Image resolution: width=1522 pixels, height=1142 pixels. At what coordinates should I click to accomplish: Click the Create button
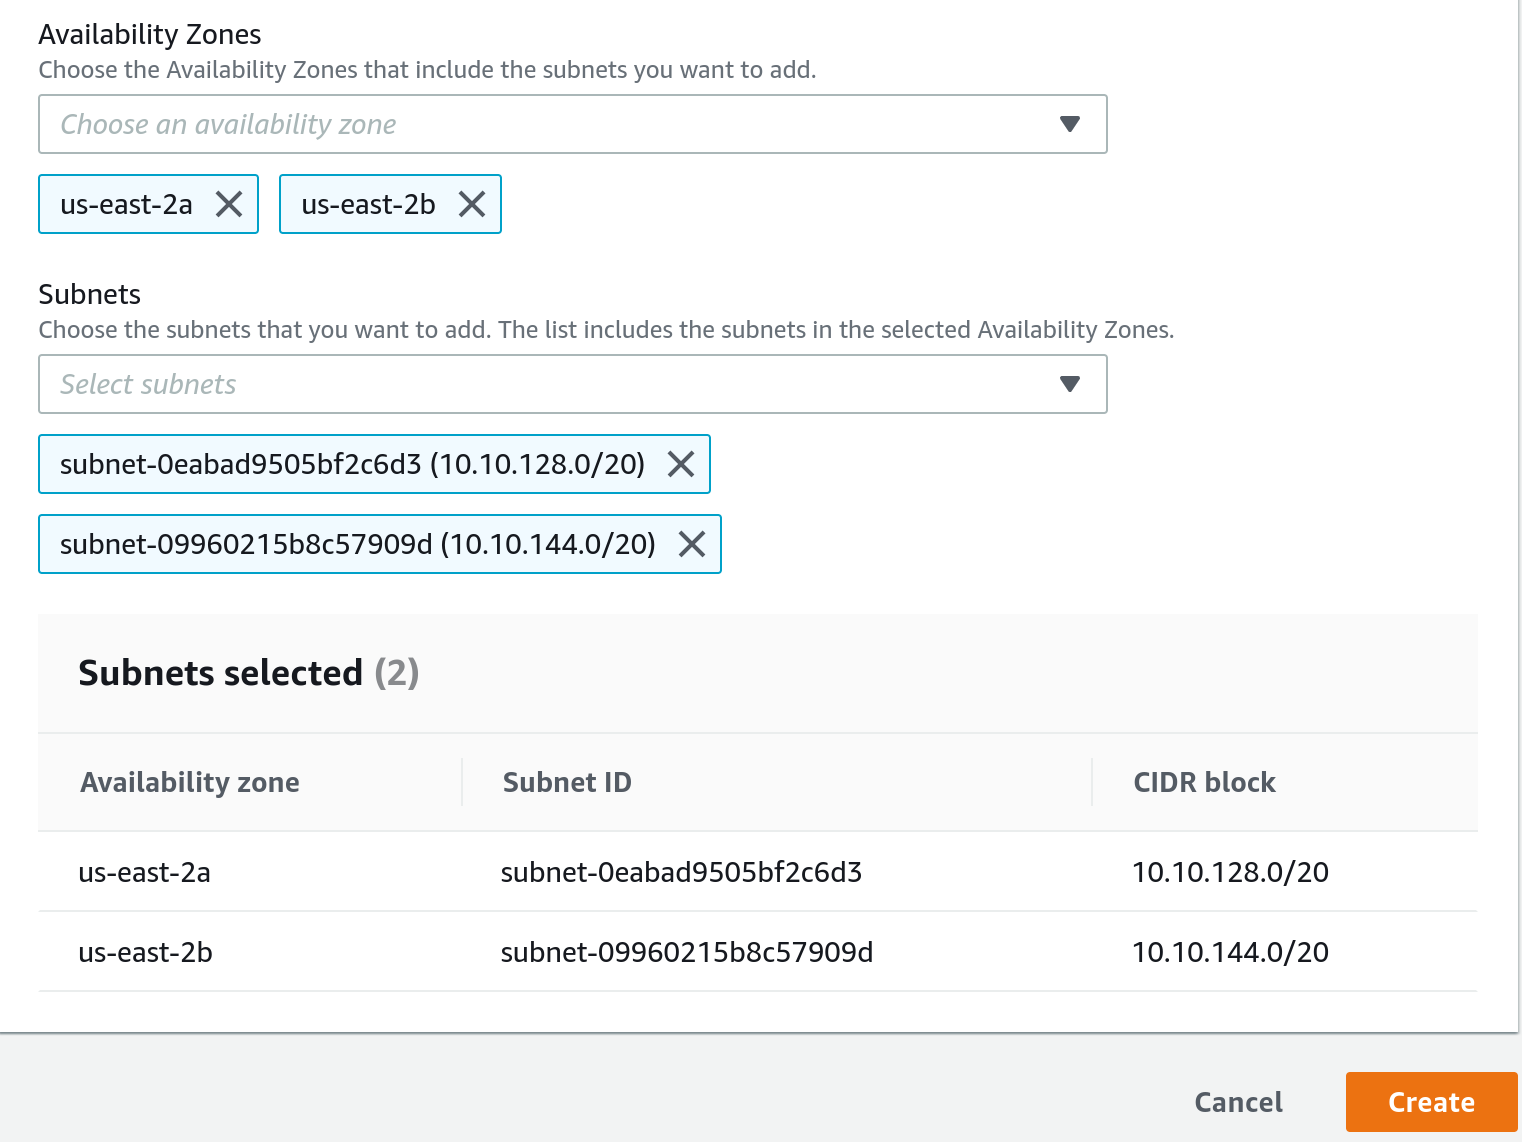(x=1431, y=1102)
